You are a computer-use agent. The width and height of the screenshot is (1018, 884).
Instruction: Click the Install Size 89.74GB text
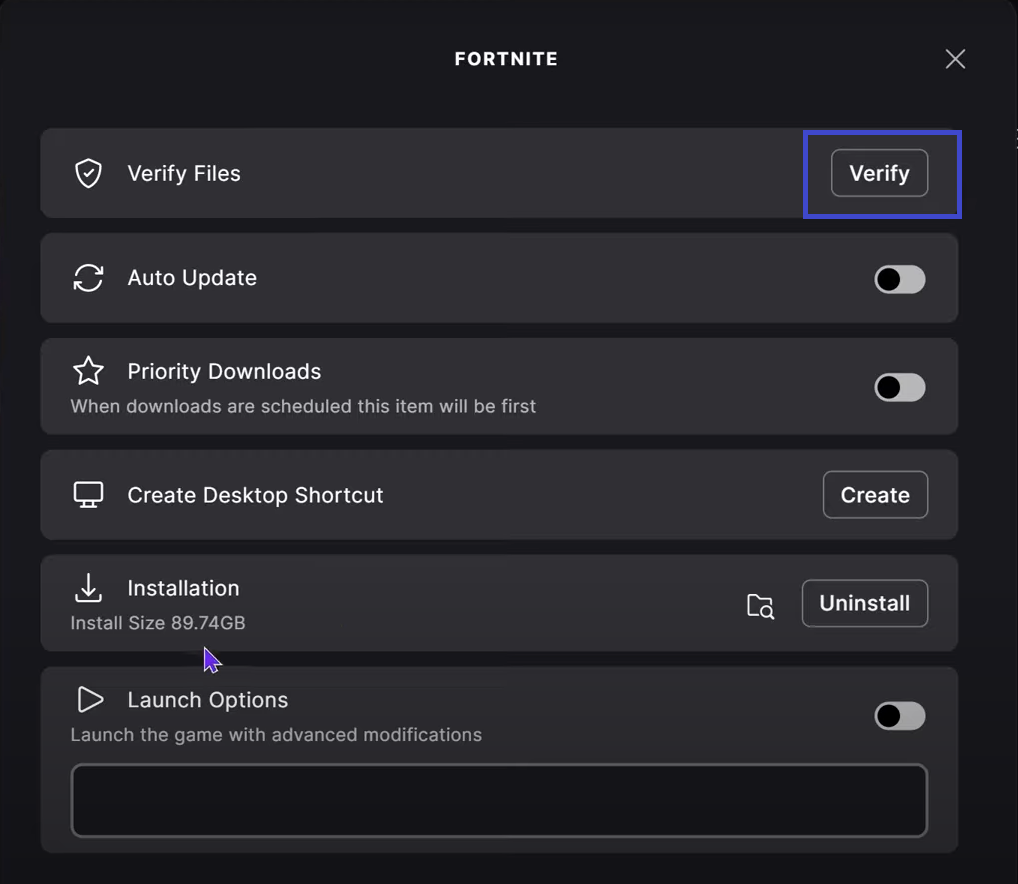click(x=156, y=622)
